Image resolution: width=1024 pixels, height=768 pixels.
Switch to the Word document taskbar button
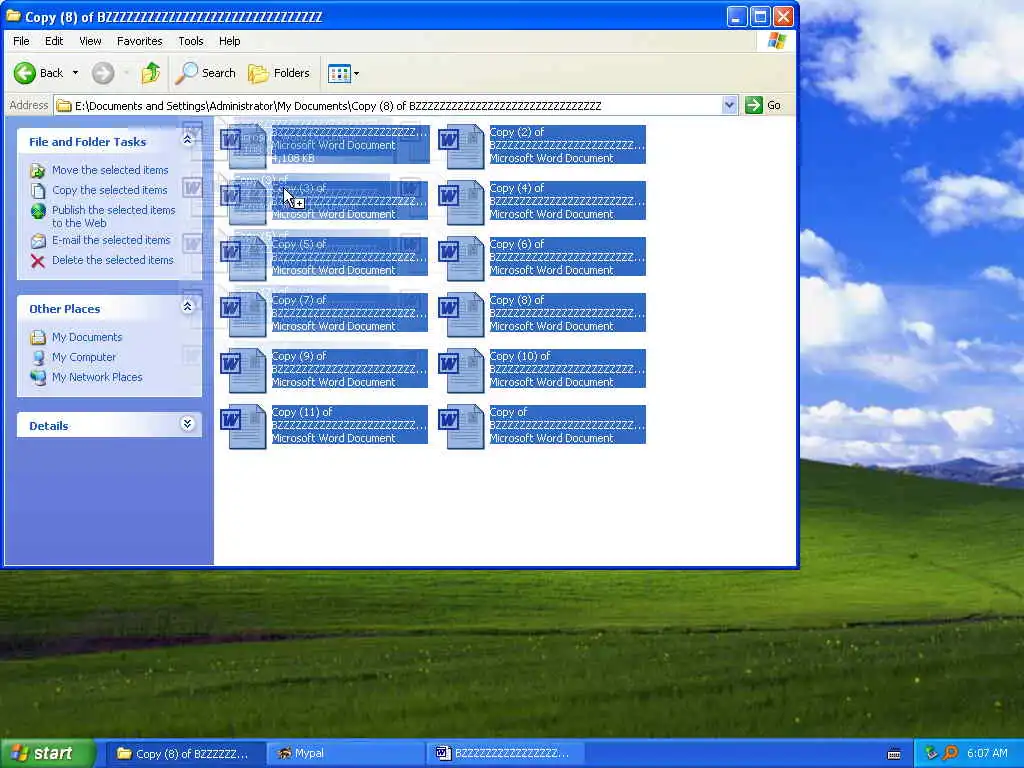(x=506, y=754)
